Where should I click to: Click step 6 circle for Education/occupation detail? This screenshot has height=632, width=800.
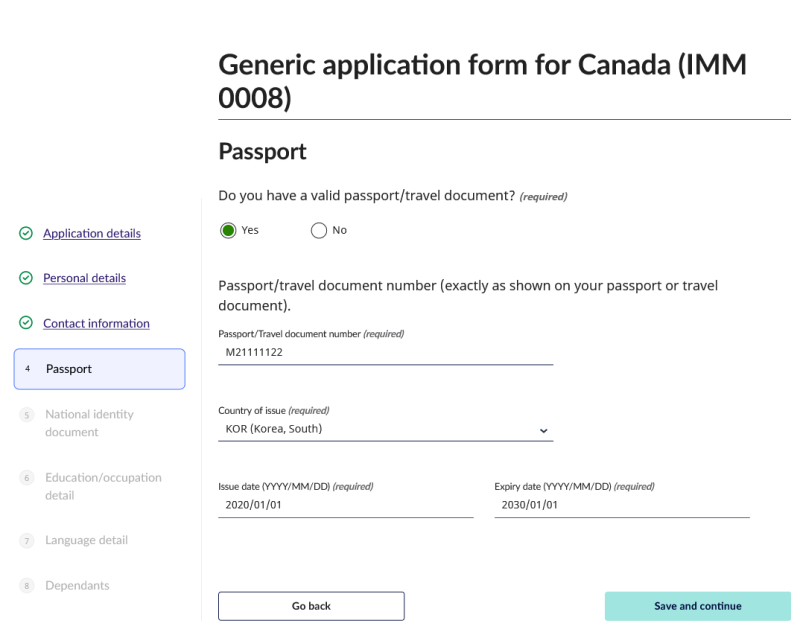(27, 478)
